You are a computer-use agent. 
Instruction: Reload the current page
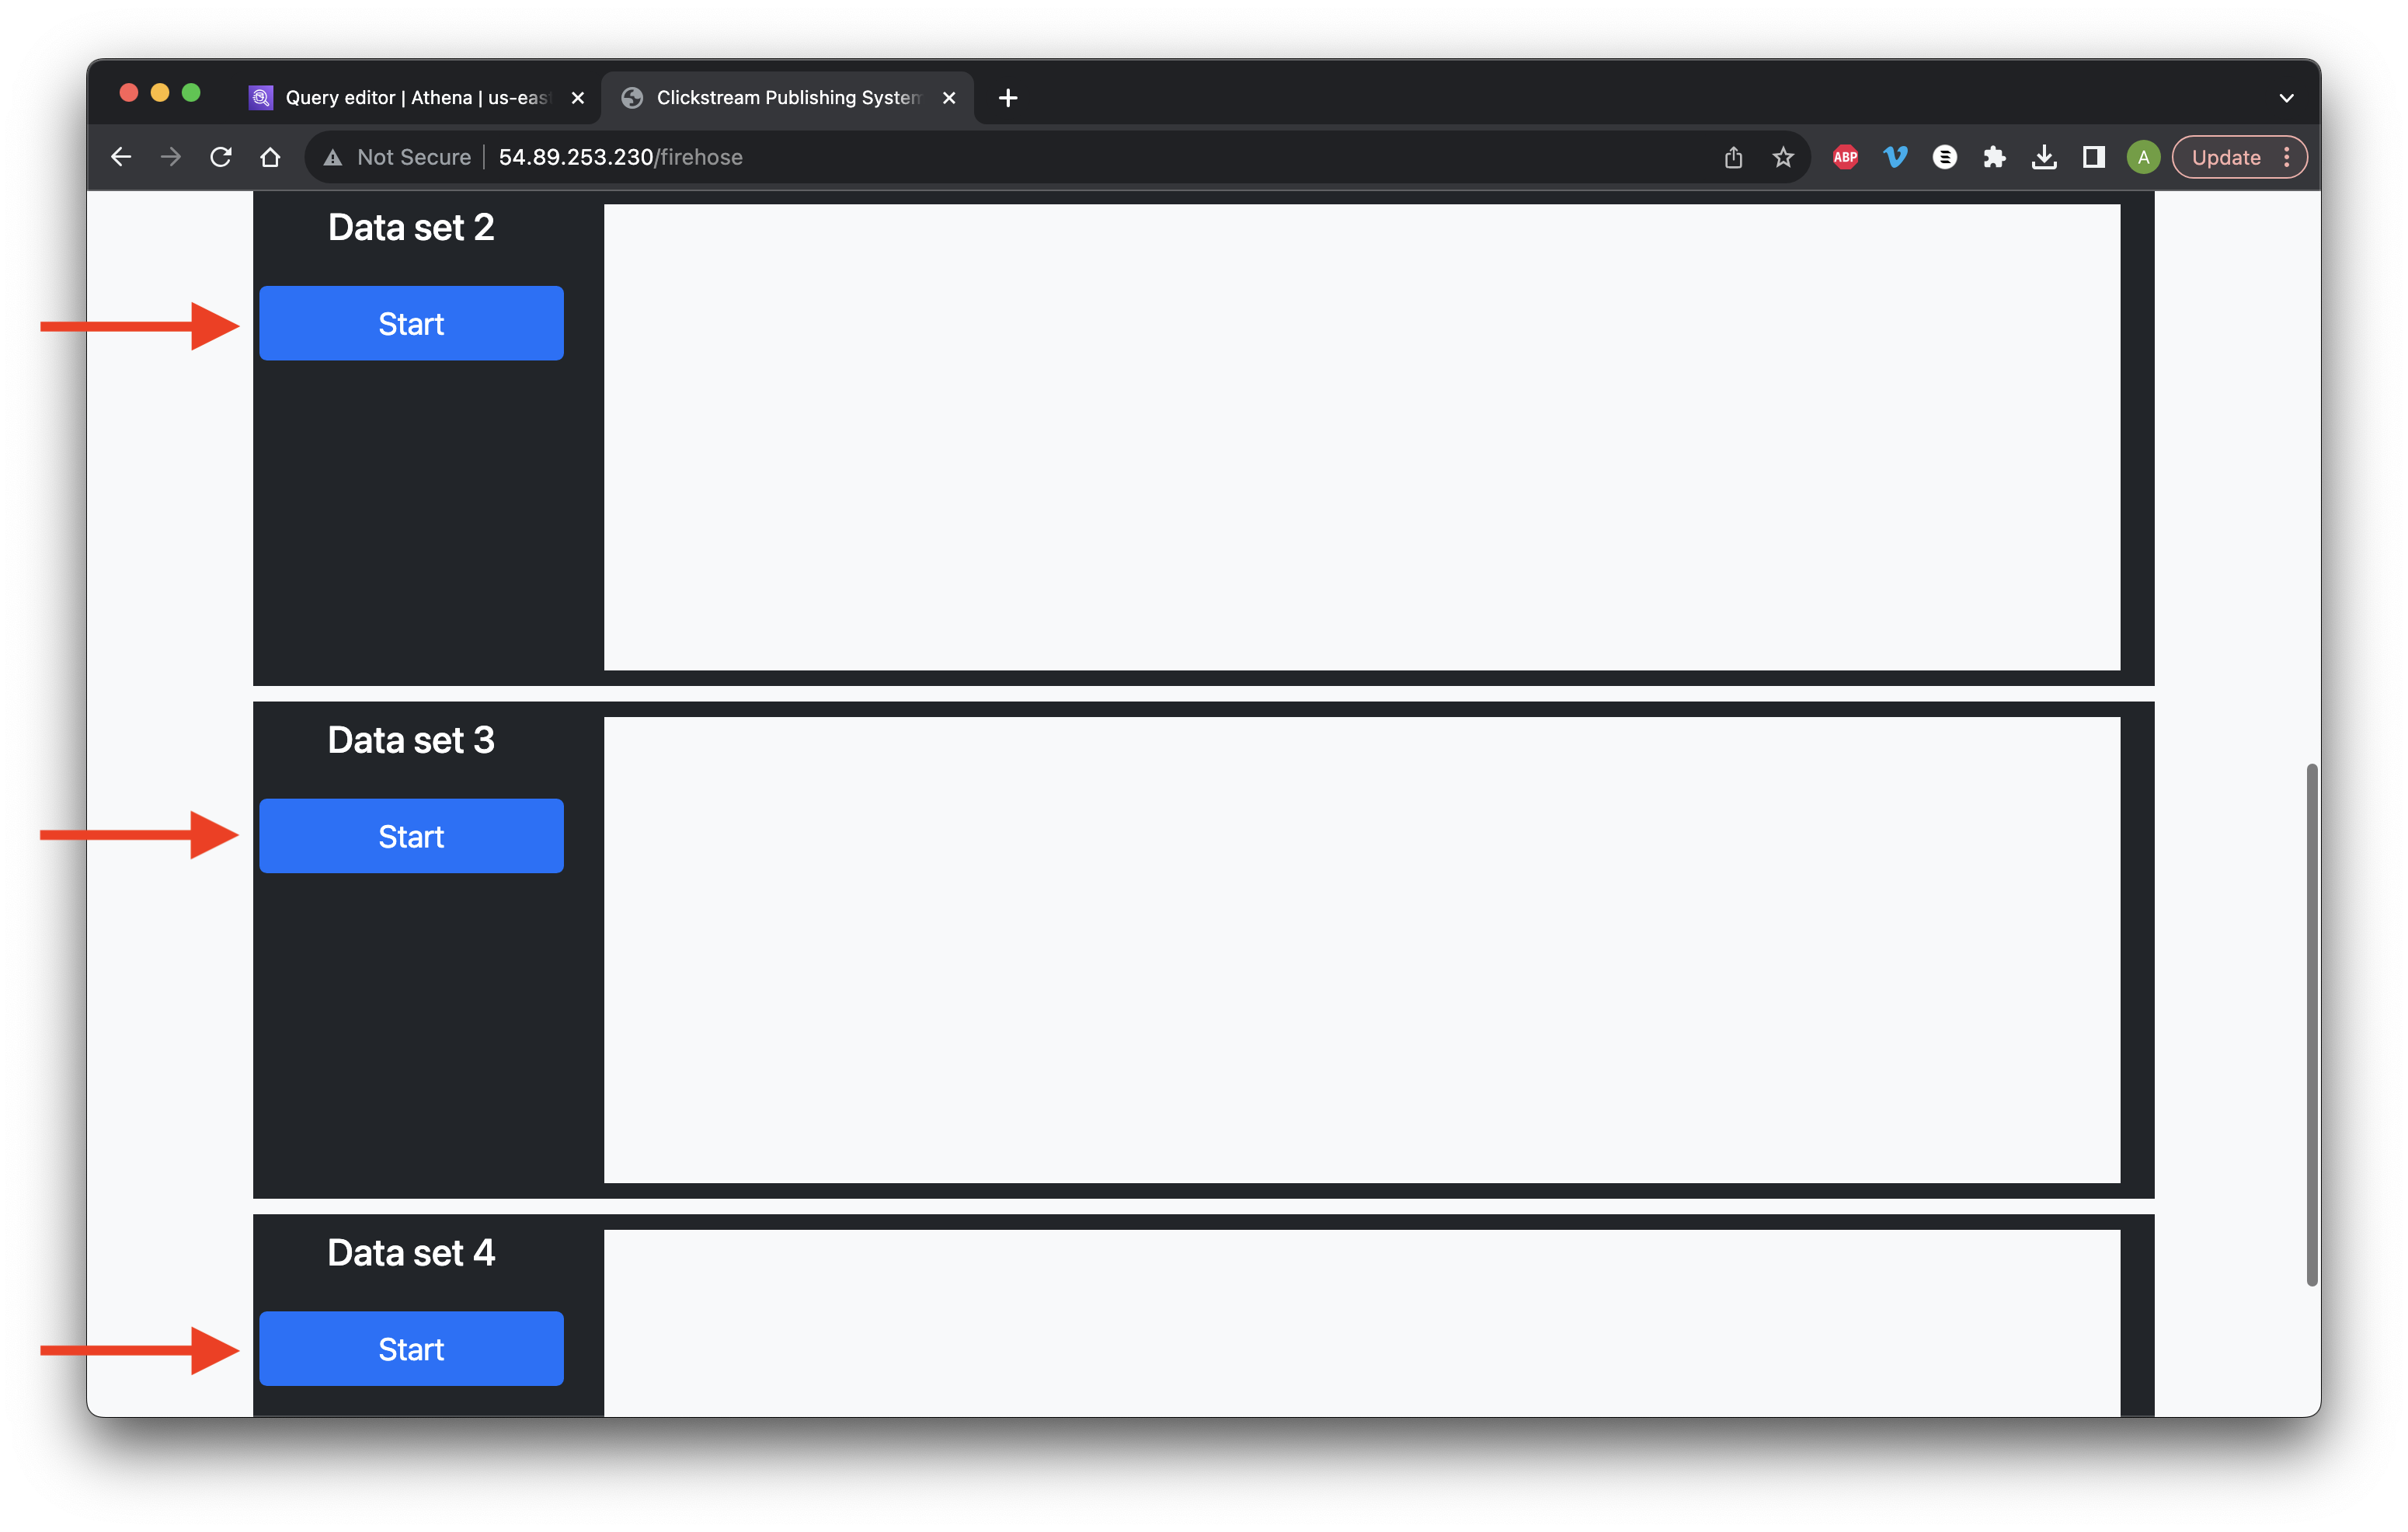pos(221,157)
